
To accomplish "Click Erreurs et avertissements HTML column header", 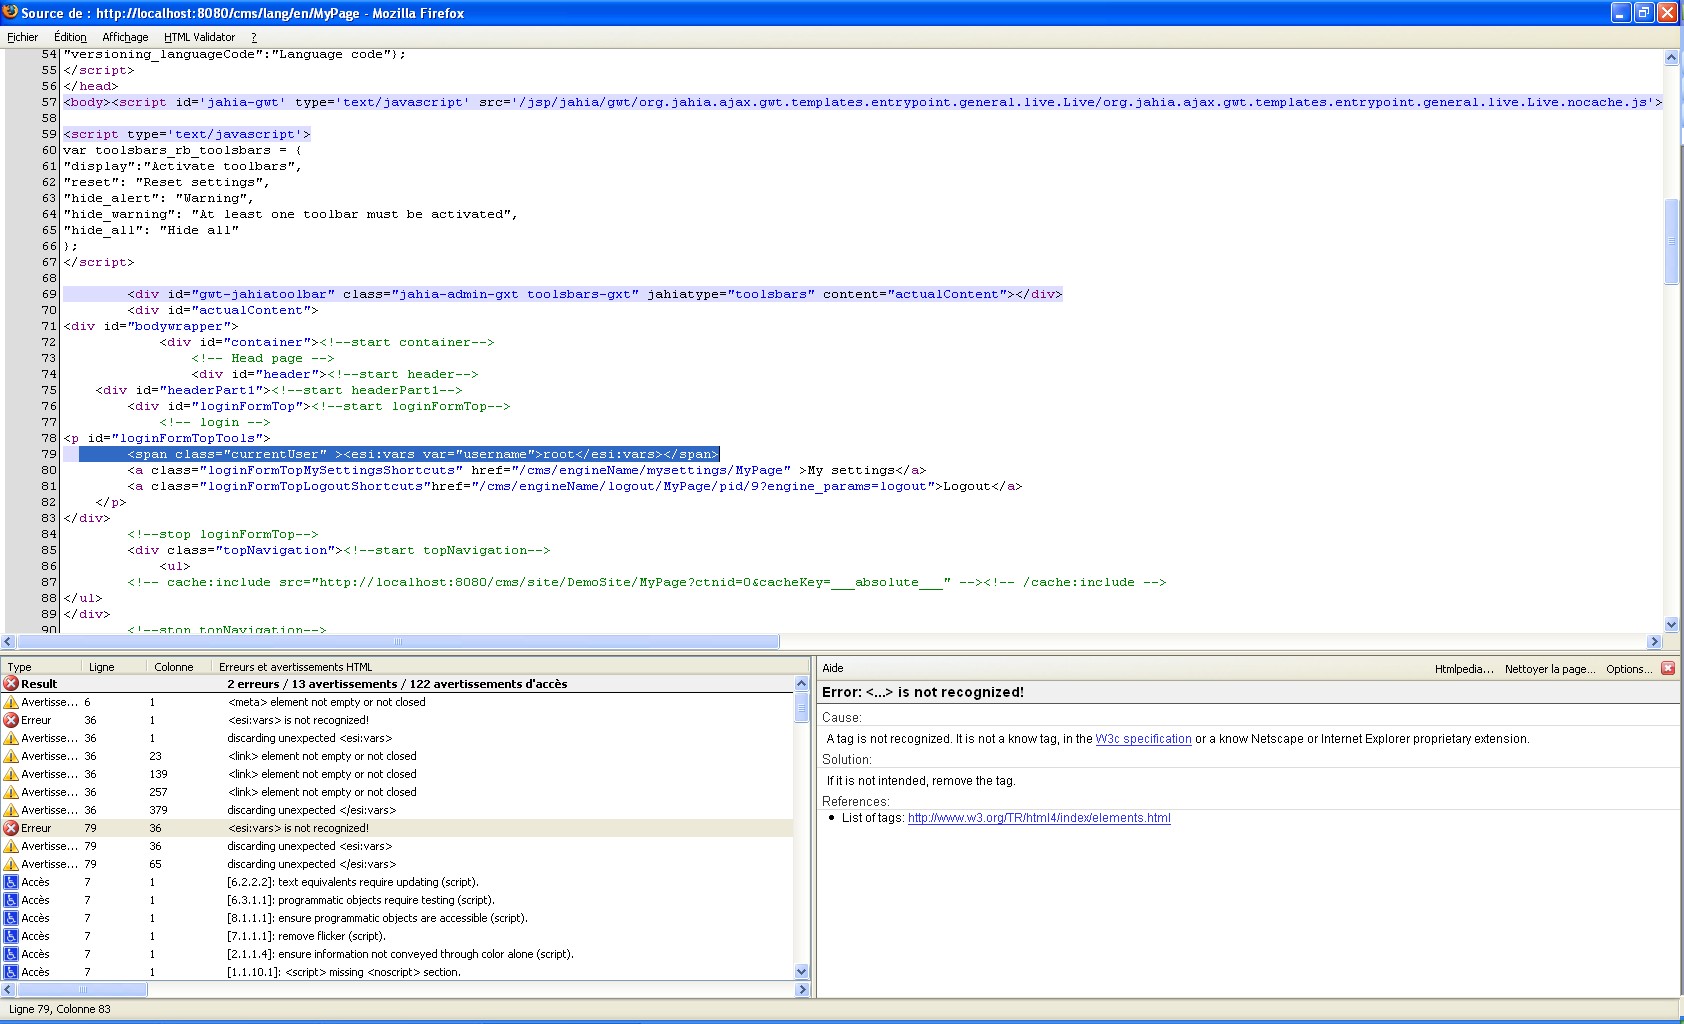I will [x=510, y=667].
